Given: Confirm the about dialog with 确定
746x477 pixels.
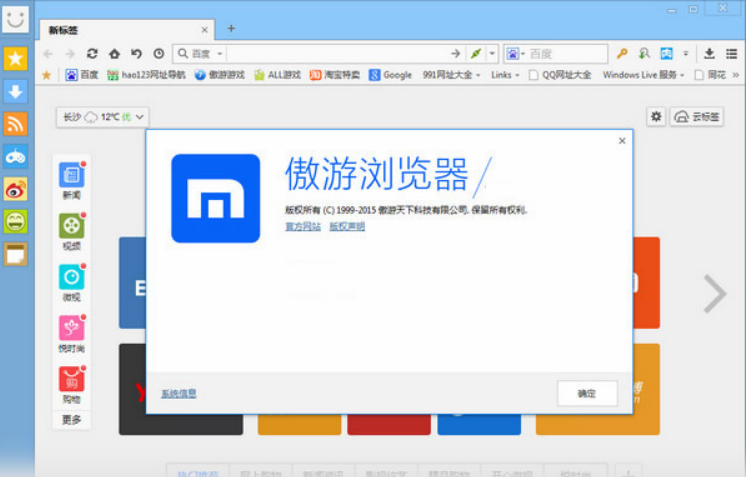Looking at the screenshot, I should click(587, 393).
